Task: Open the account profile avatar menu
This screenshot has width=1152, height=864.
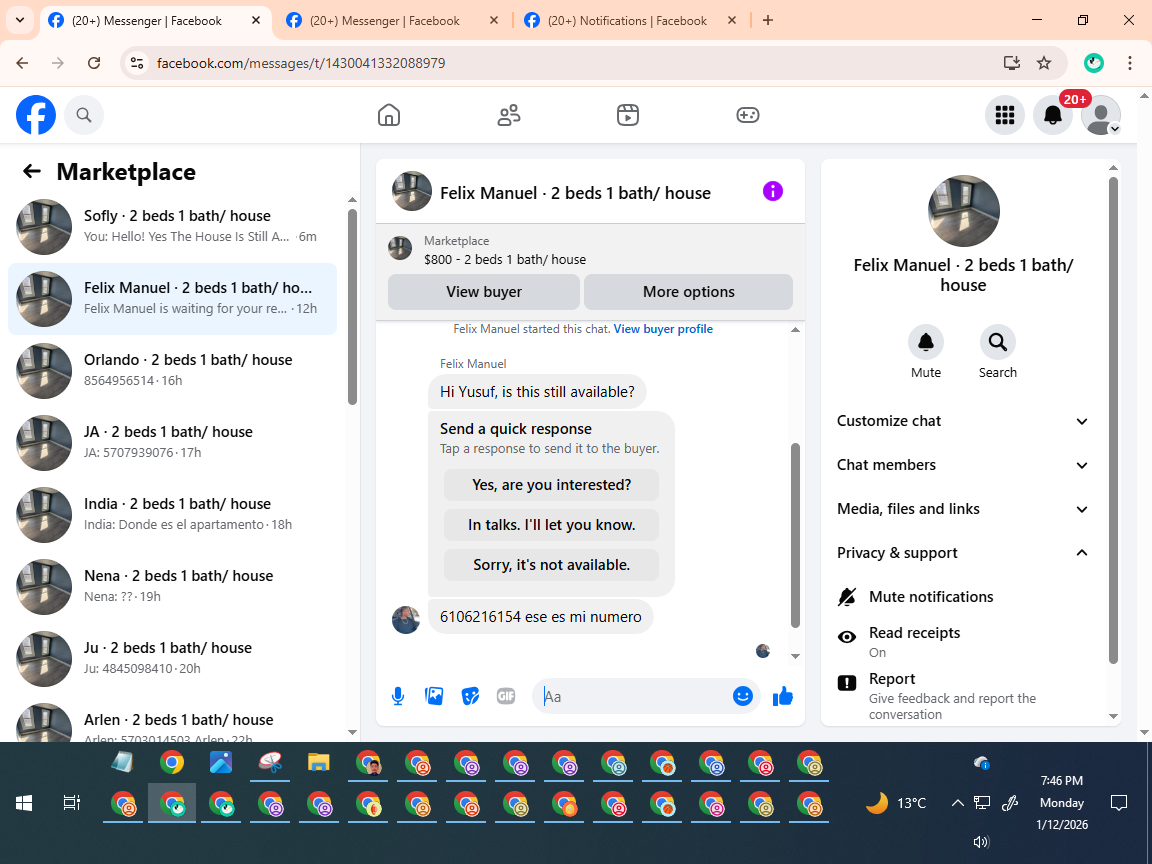Action: pos(1101,115)
